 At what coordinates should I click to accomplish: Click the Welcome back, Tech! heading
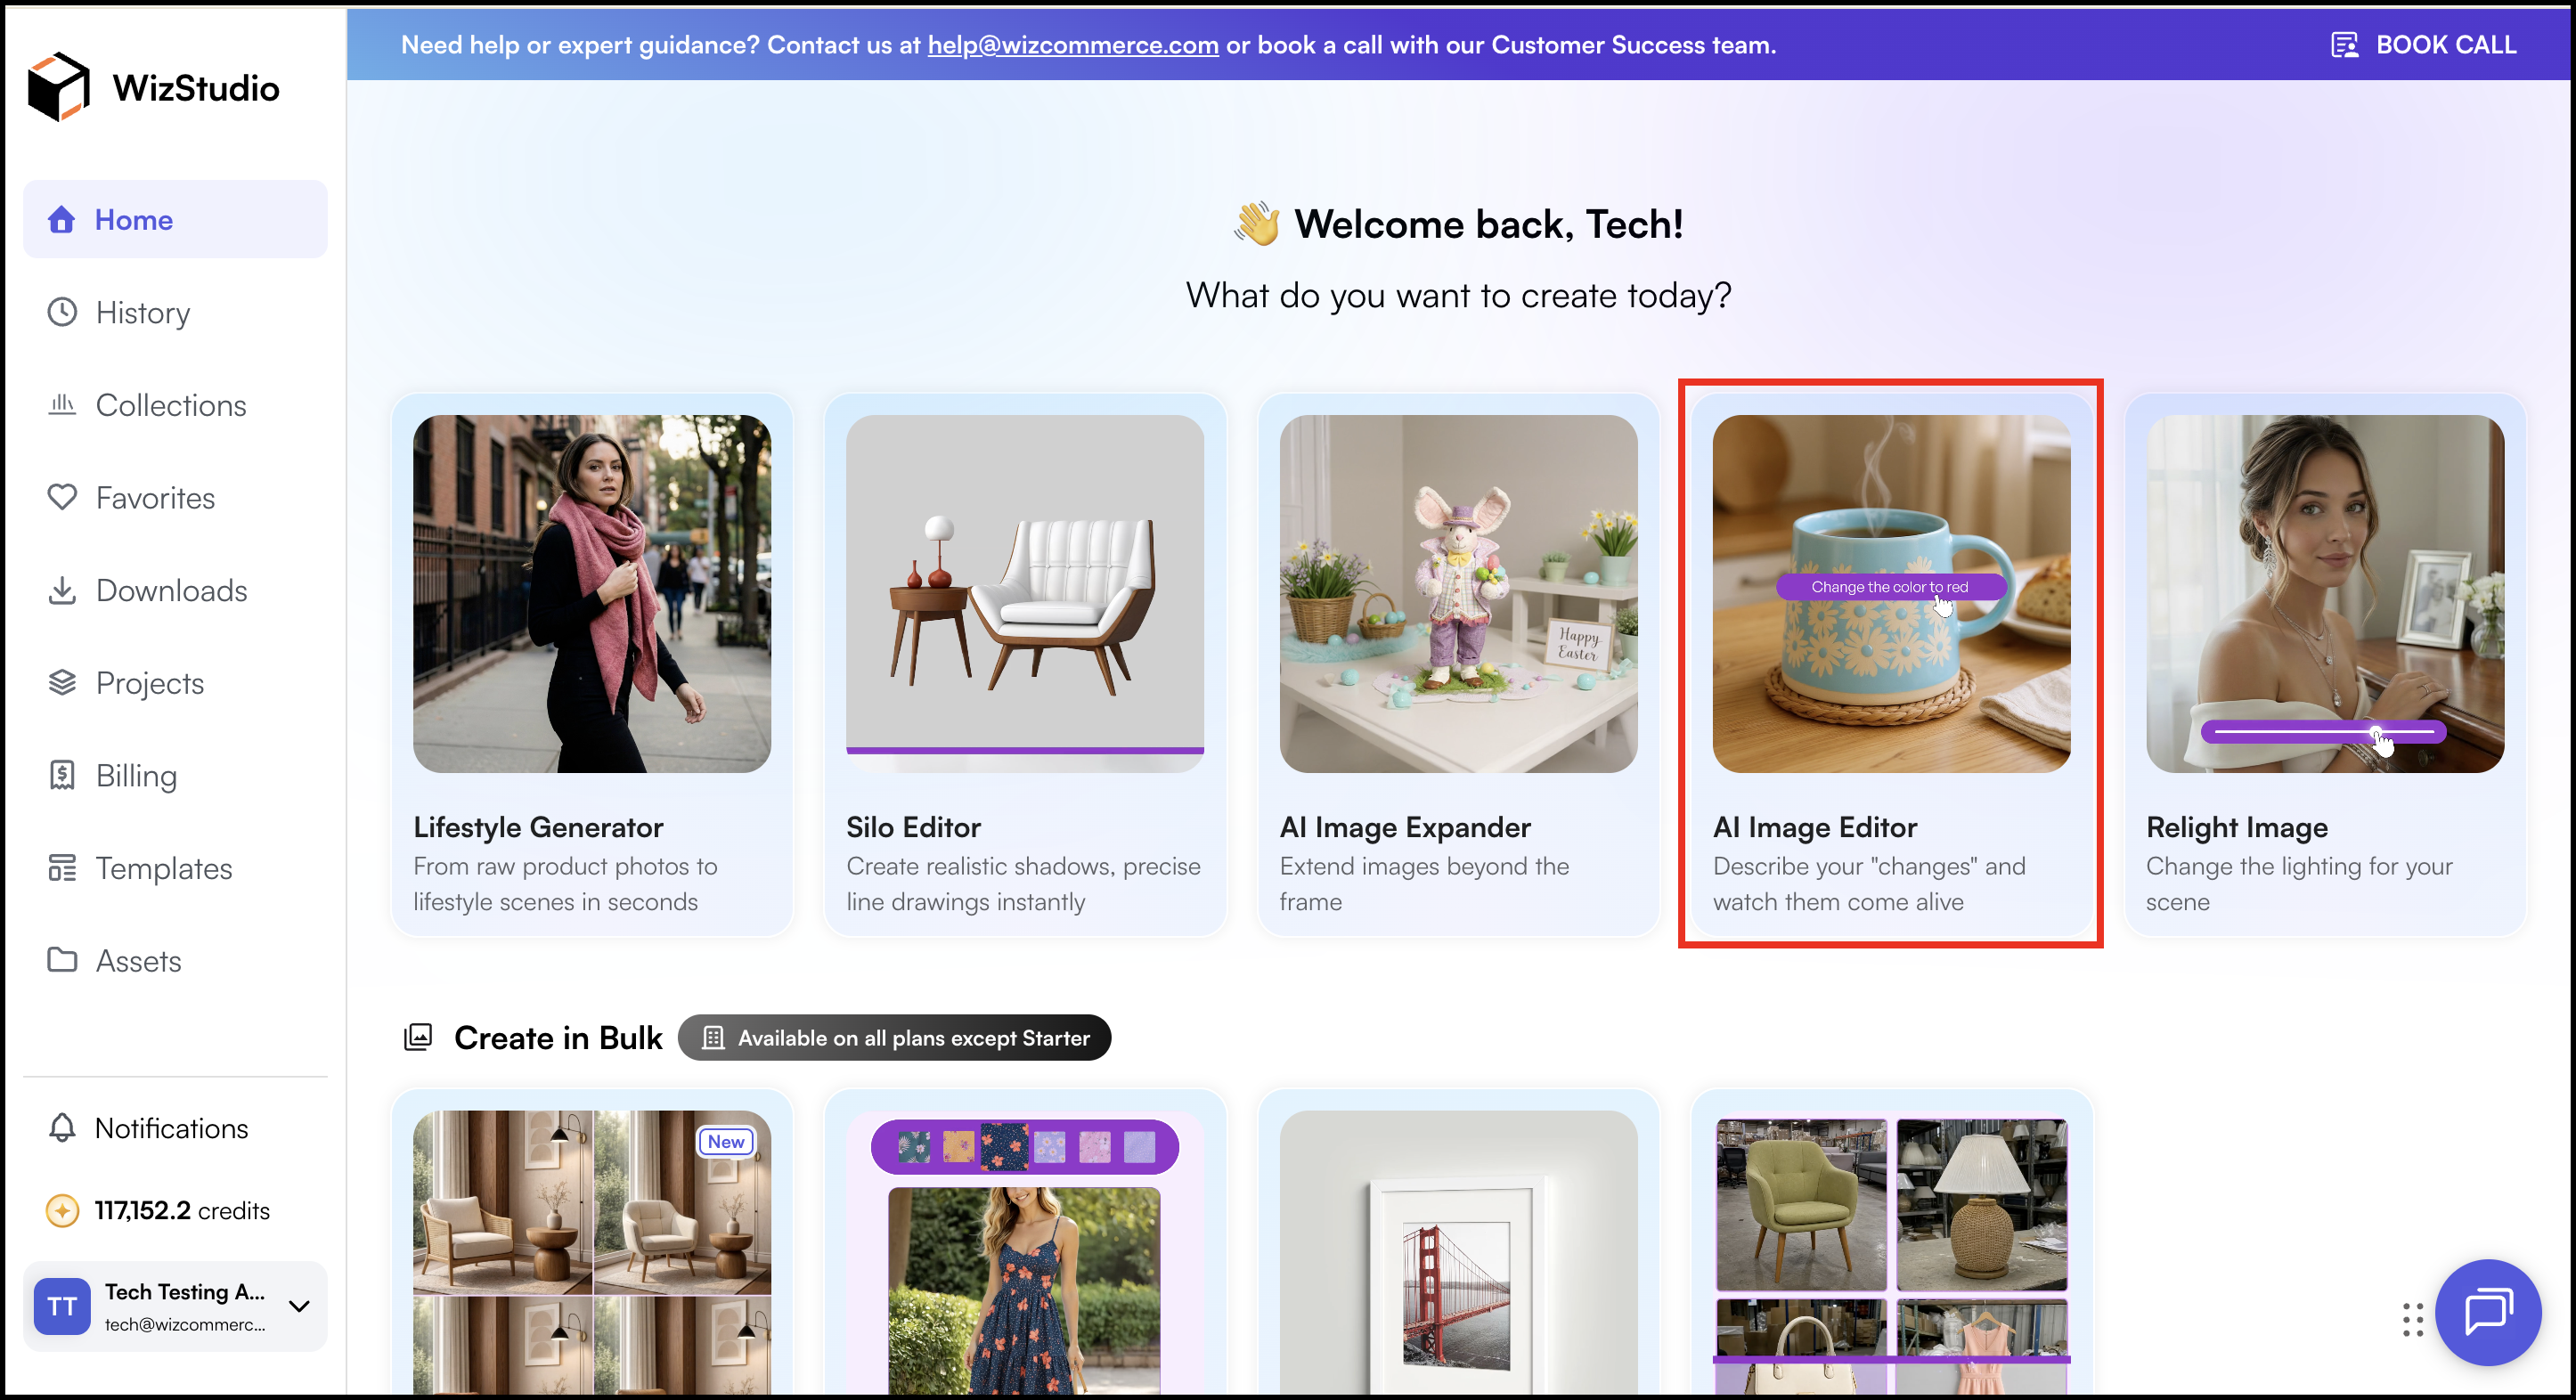coord(1488,224)
